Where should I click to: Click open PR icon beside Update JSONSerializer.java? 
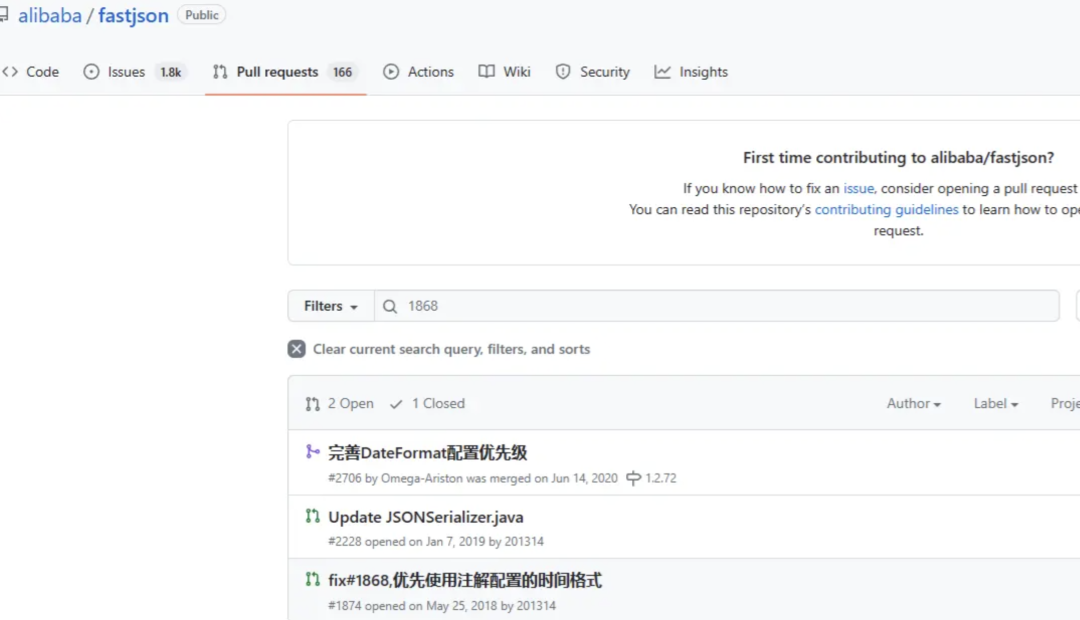pos(313,517)
